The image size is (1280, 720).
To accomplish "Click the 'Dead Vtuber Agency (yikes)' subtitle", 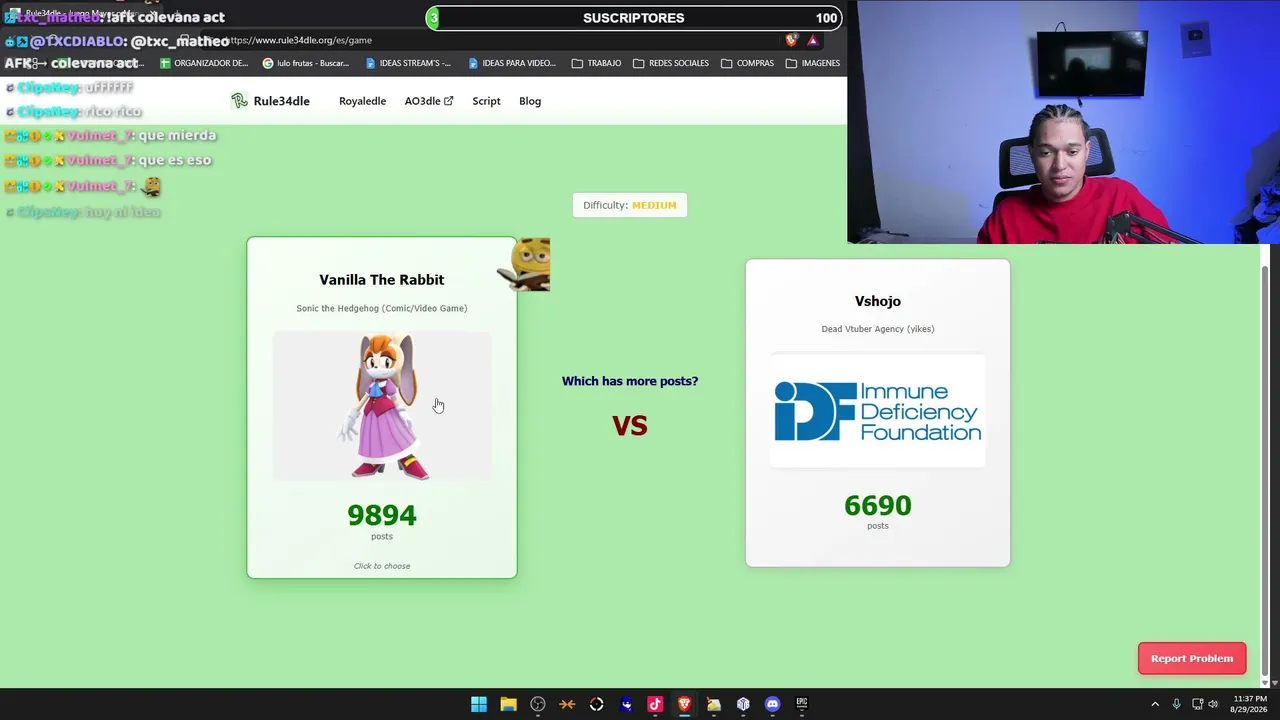I will tap(878, 329).
